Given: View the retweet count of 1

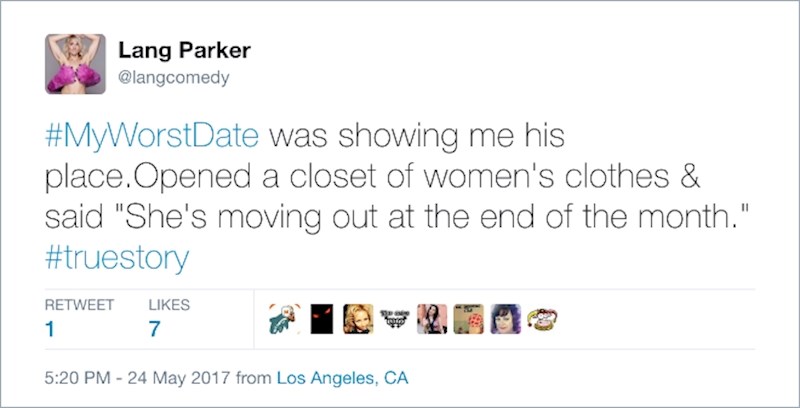Looking at the screenshot, I should (50, 329).
